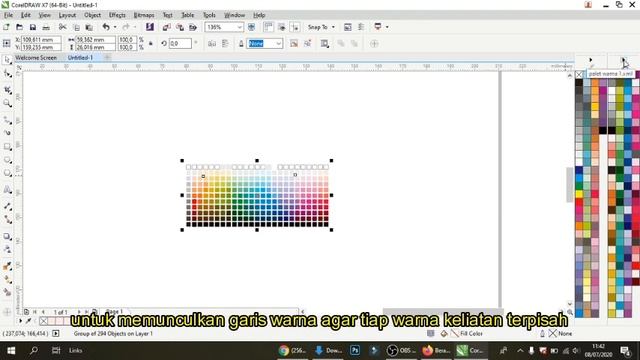Select the Artistic Media tool
The width and height of the screenshot is (640, 360).
pyautogui.click(x=7, y=133)
